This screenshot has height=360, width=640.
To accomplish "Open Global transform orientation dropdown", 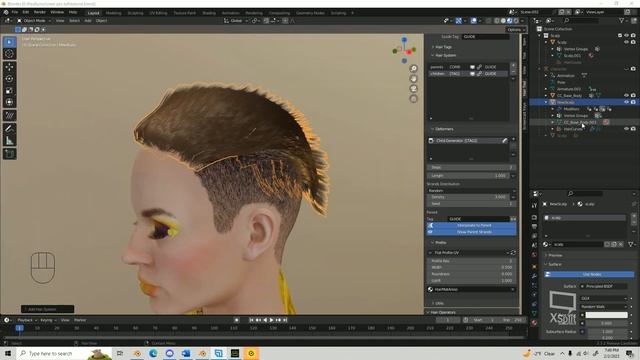I will (236, 20).
